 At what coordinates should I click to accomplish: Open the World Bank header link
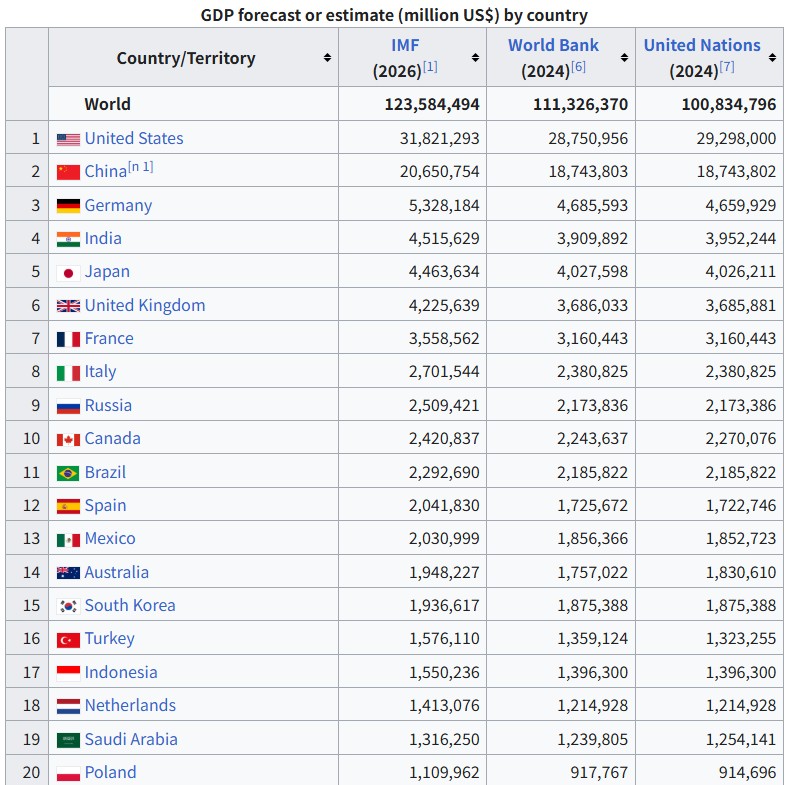pyautogui.click(x=553, y=45)
